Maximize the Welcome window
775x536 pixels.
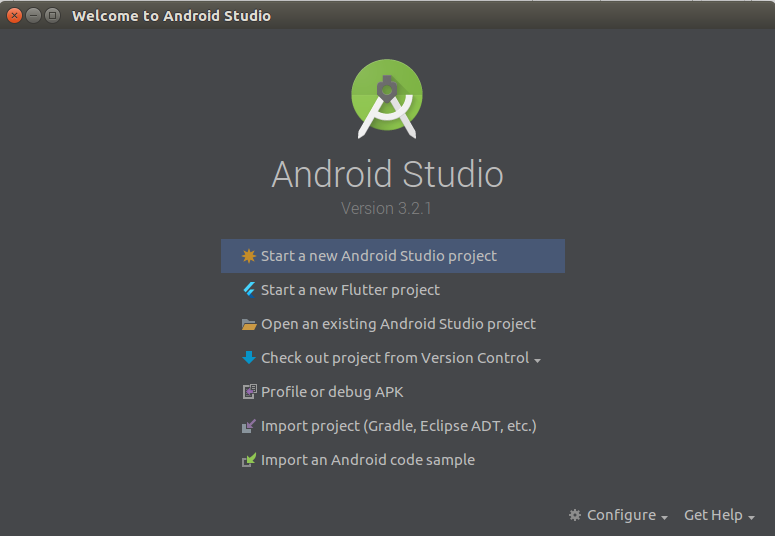click(52, 16)
